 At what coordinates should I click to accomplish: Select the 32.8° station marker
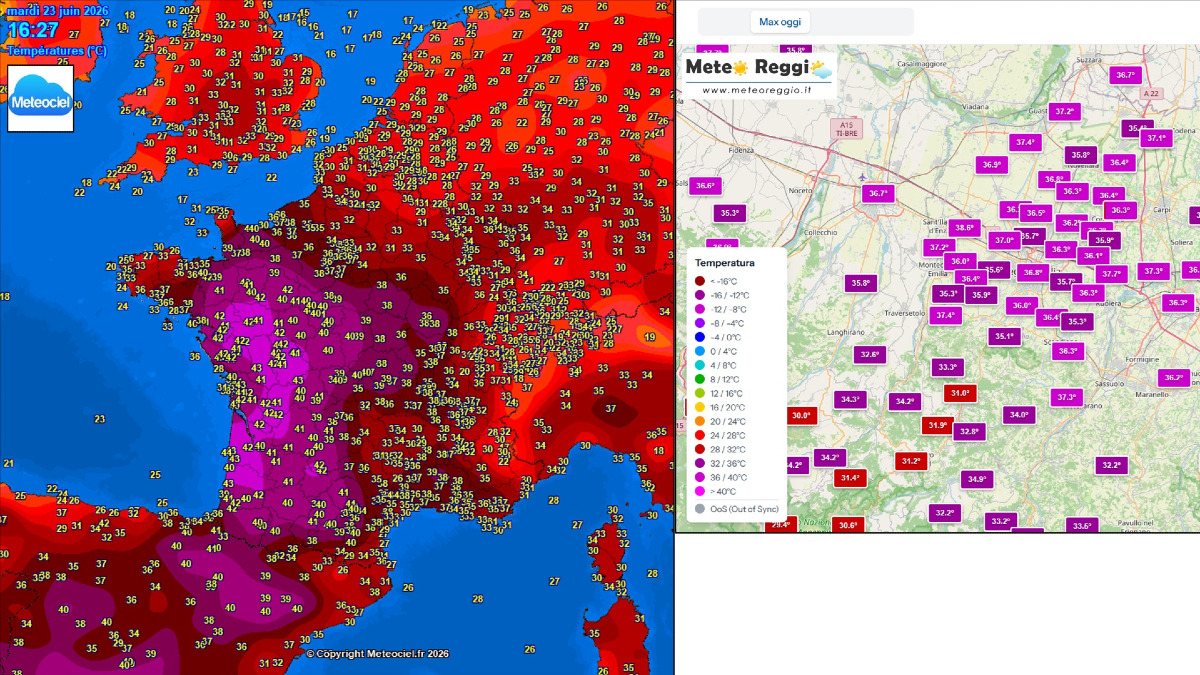click(968, 432)
